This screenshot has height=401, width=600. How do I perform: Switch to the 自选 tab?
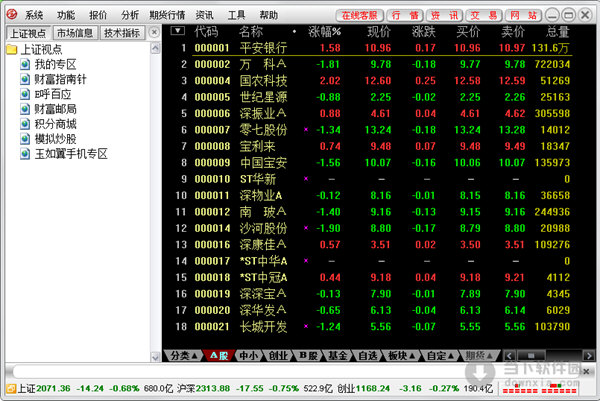click(x=367, y=356)
